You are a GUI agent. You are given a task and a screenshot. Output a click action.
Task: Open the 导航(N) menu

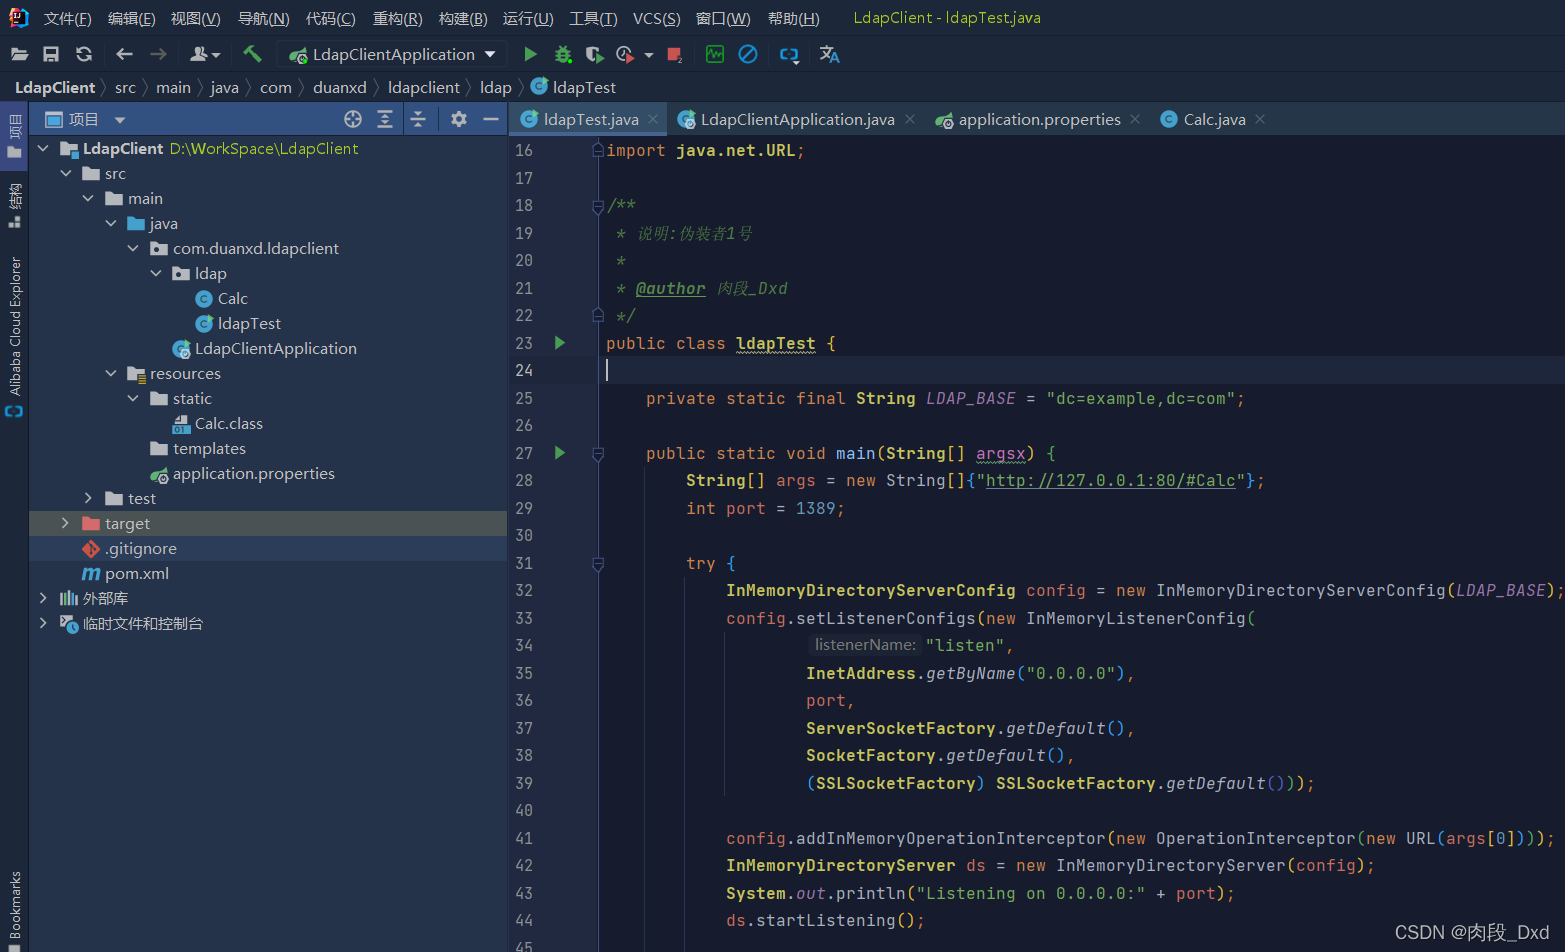[264, 18]
